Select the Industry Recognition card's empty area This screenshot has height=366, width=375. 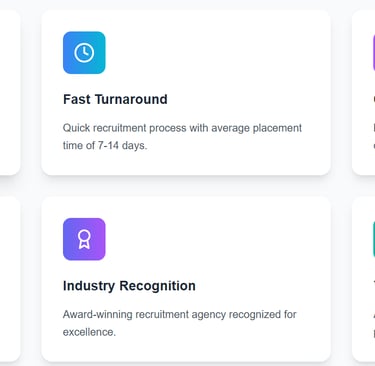click(x=217, y=240)
